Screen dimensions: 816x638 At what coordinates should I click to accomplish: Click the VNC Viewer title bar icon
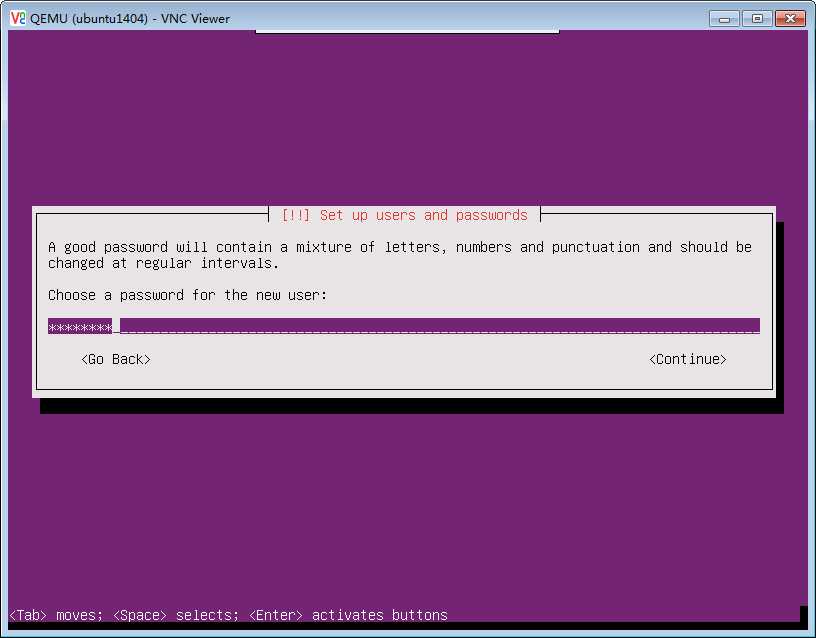coord(17,18)
